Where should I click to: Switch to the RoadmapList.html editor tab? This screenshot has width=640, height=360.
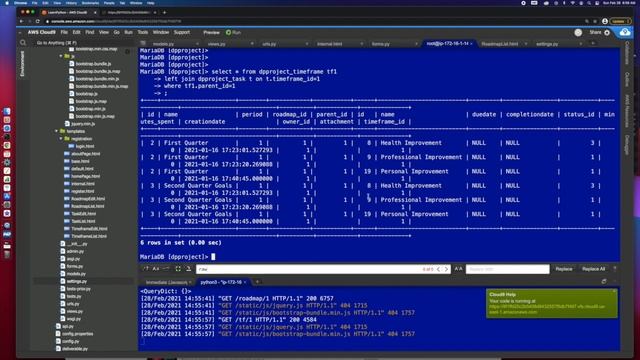(500, 44)
